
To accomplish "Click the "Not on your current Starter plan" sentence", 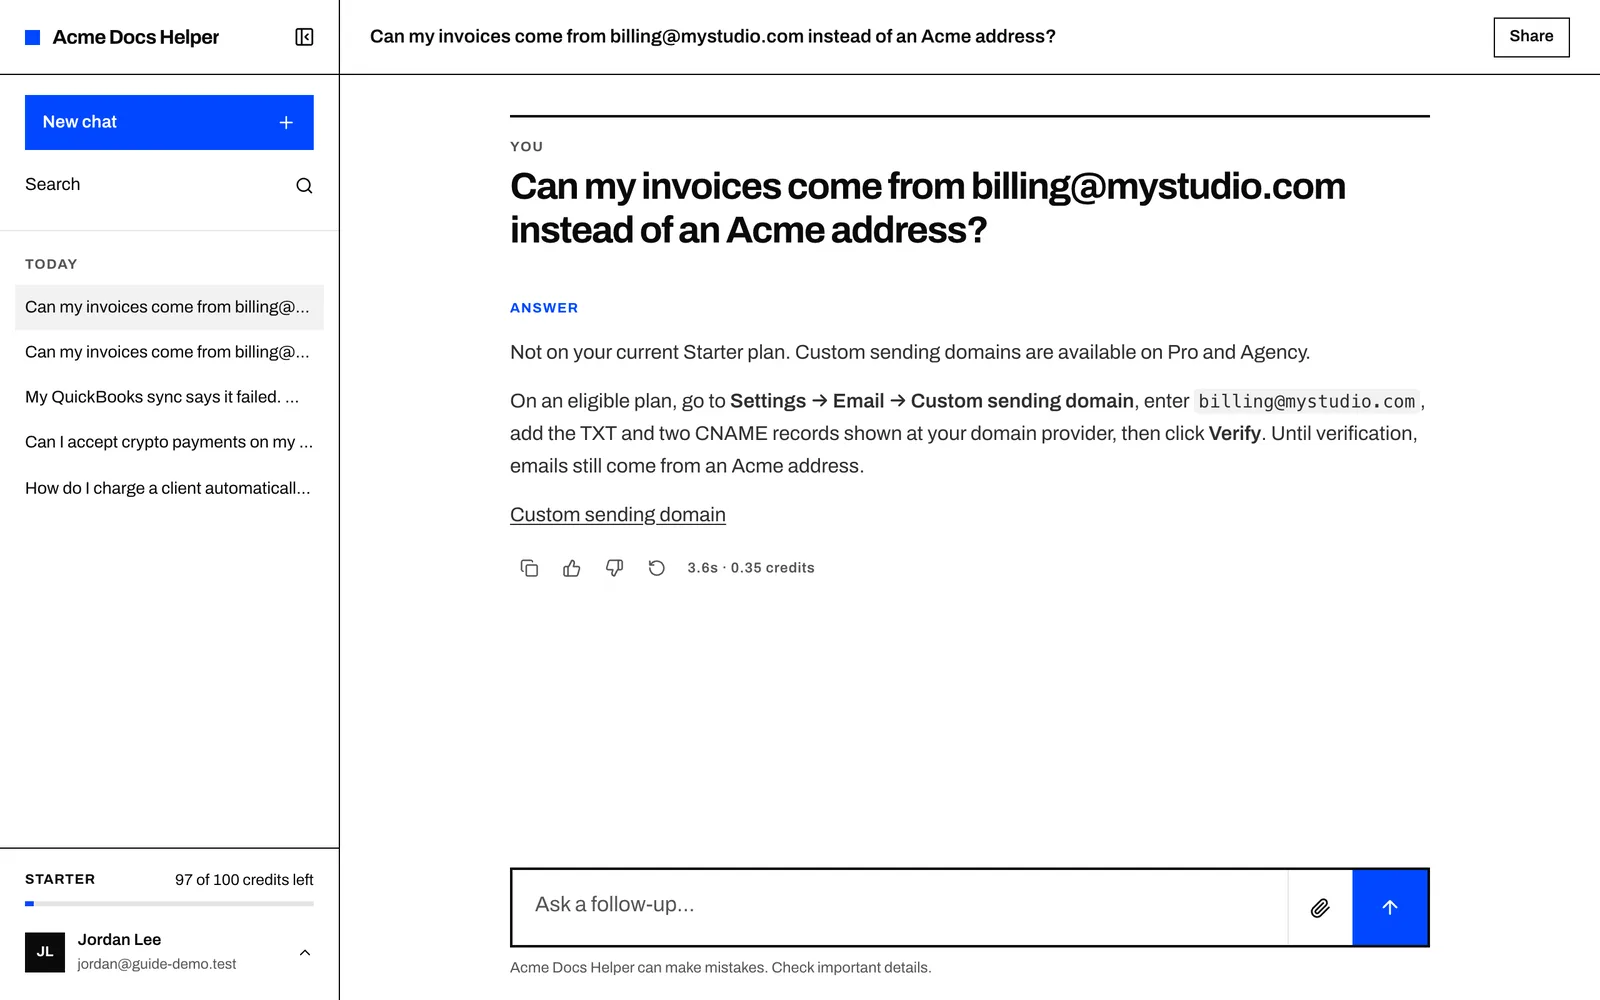I will [650, 352].
